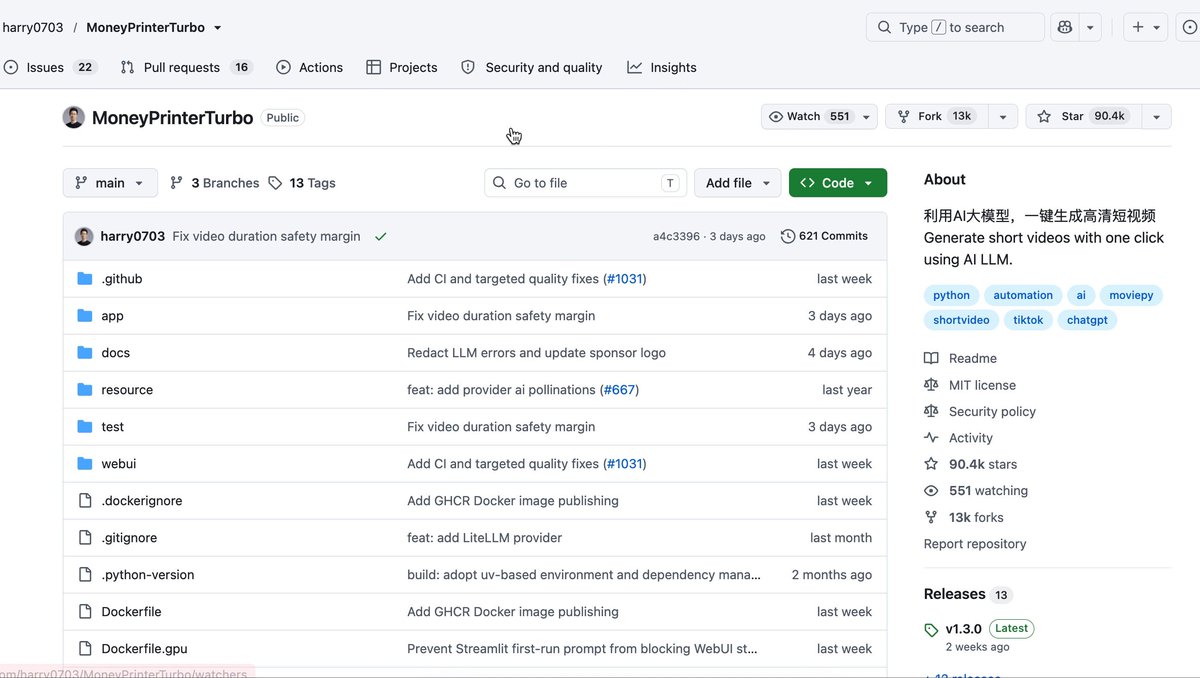The image size is (1200, 678).
Task: Expand the Star lists dropdown arrow
Action: click(1156, 116)
